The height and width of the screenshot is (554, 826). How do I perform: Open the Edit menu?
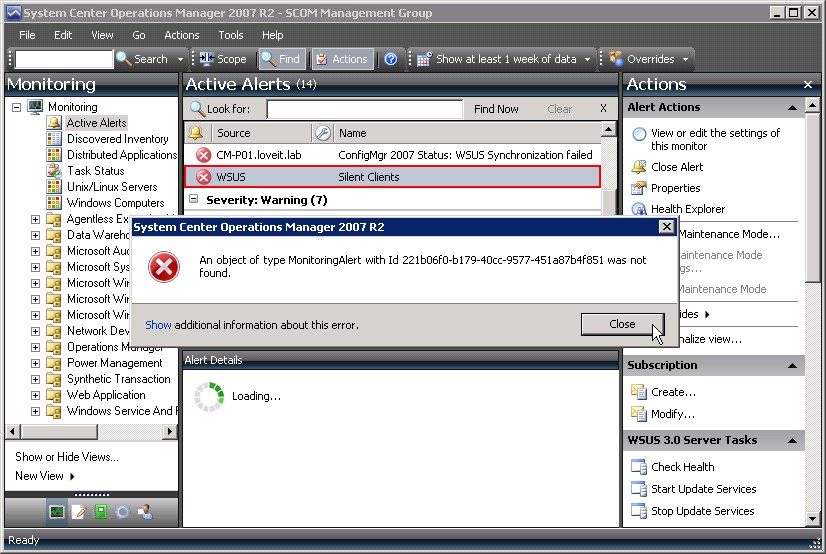(x=63, y=35)
